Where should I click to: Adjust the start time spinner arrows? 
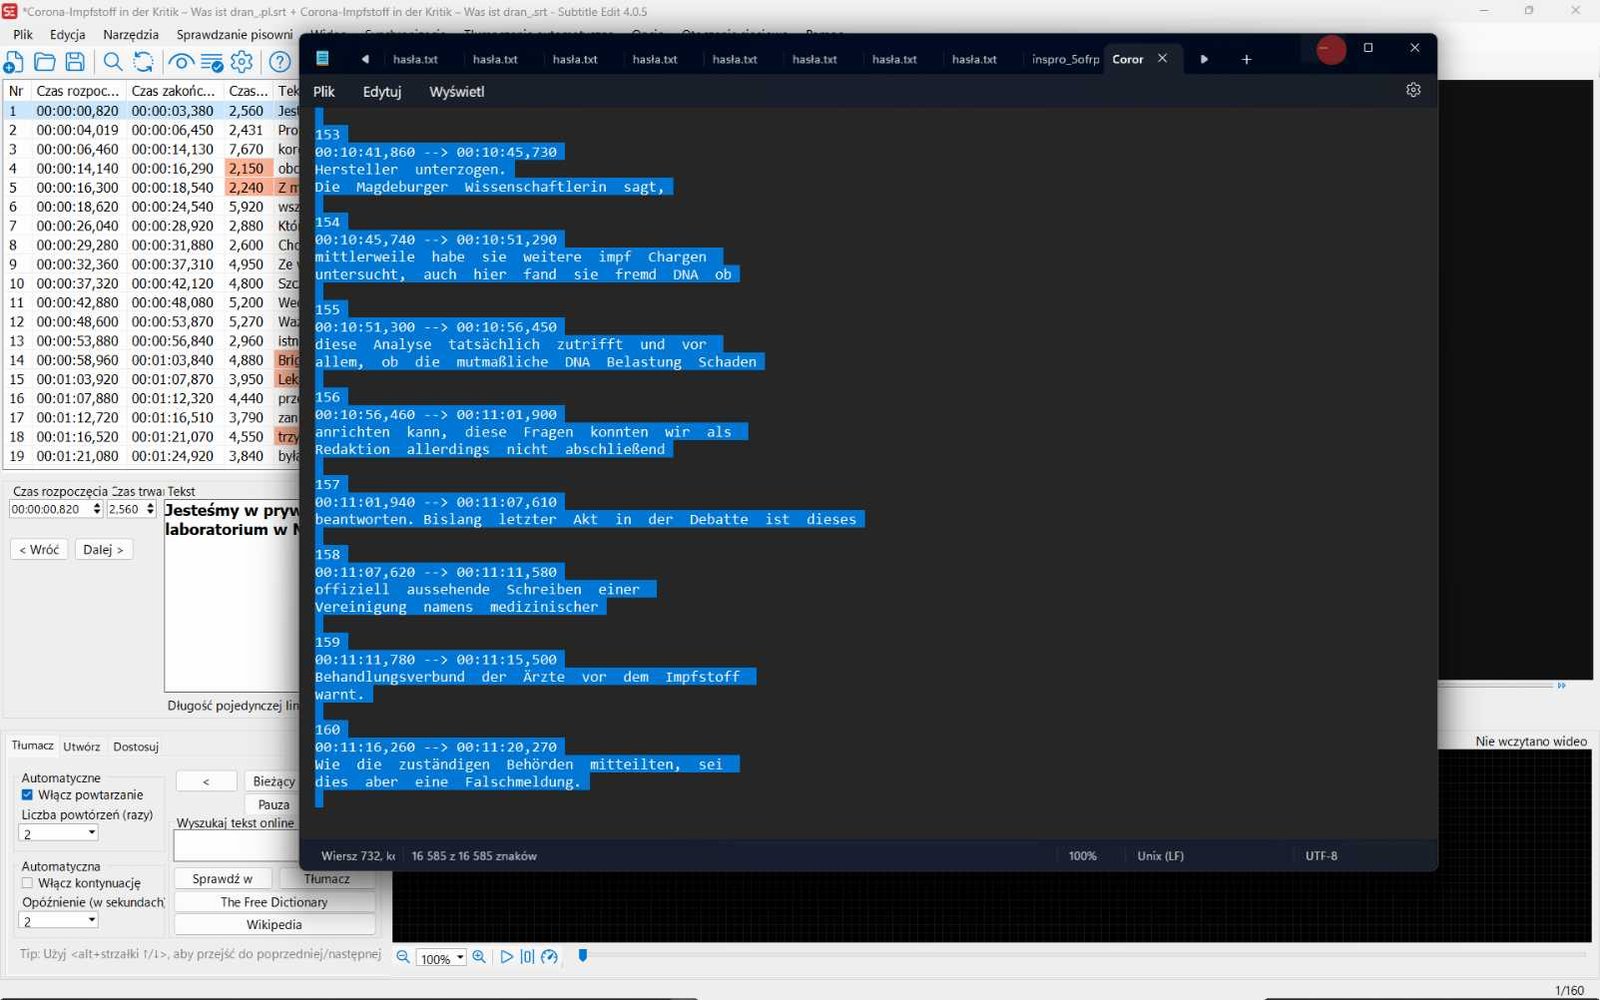[x=97, y=509]
